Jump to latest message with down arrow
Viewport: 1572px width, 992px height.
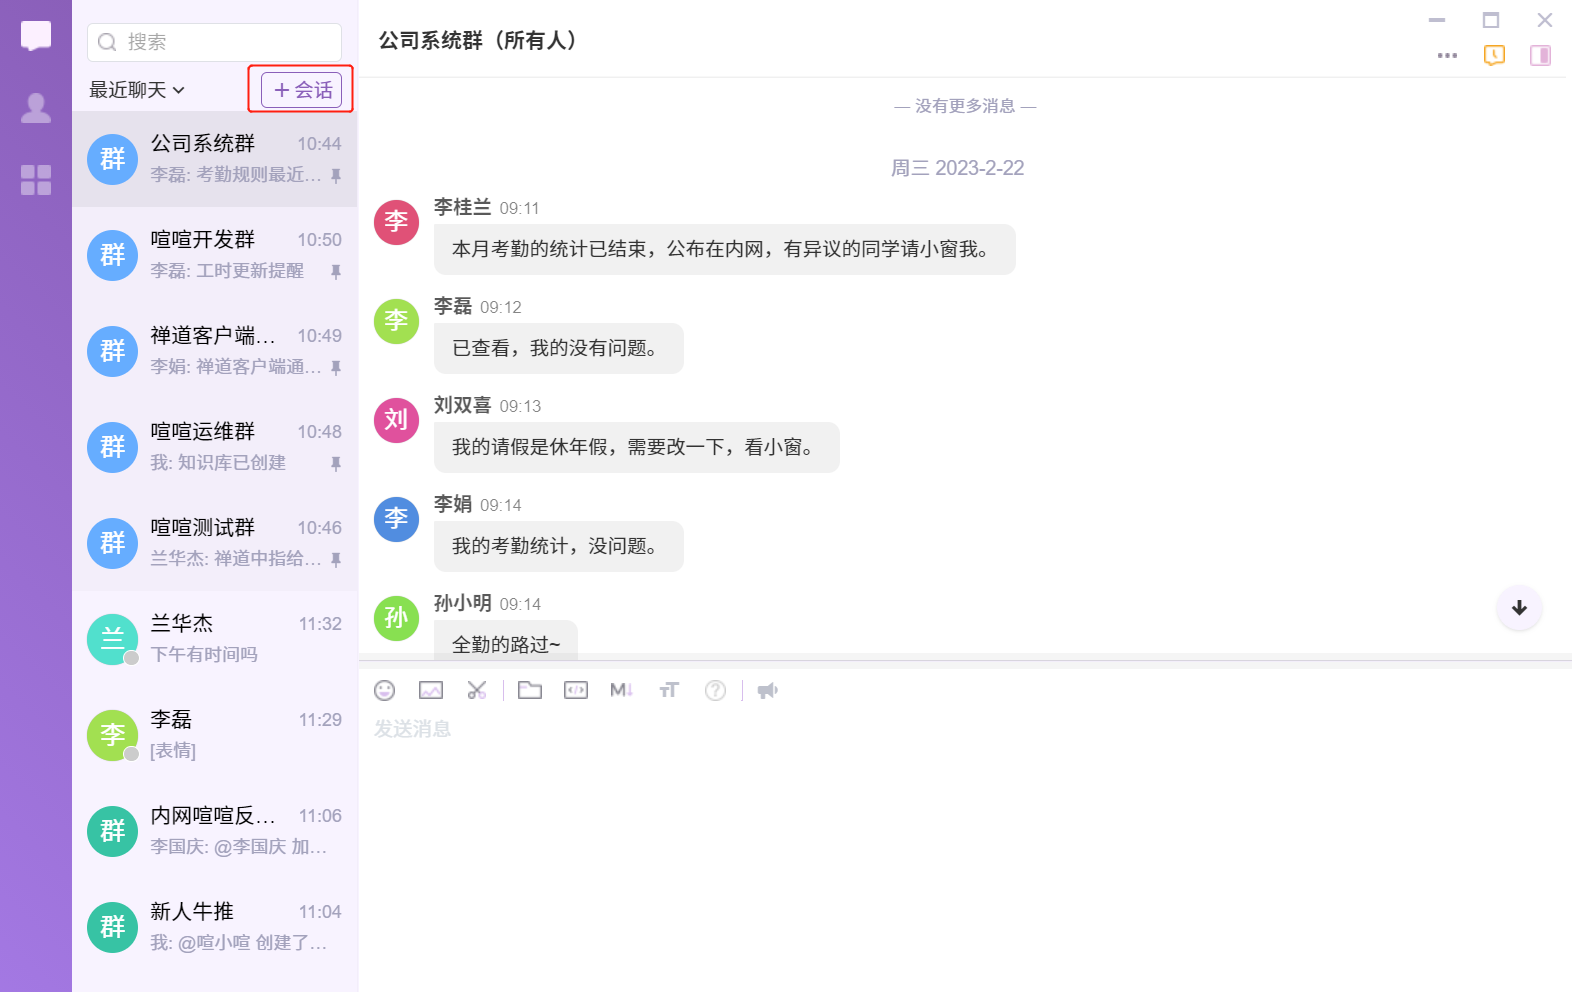point(1519,608)
